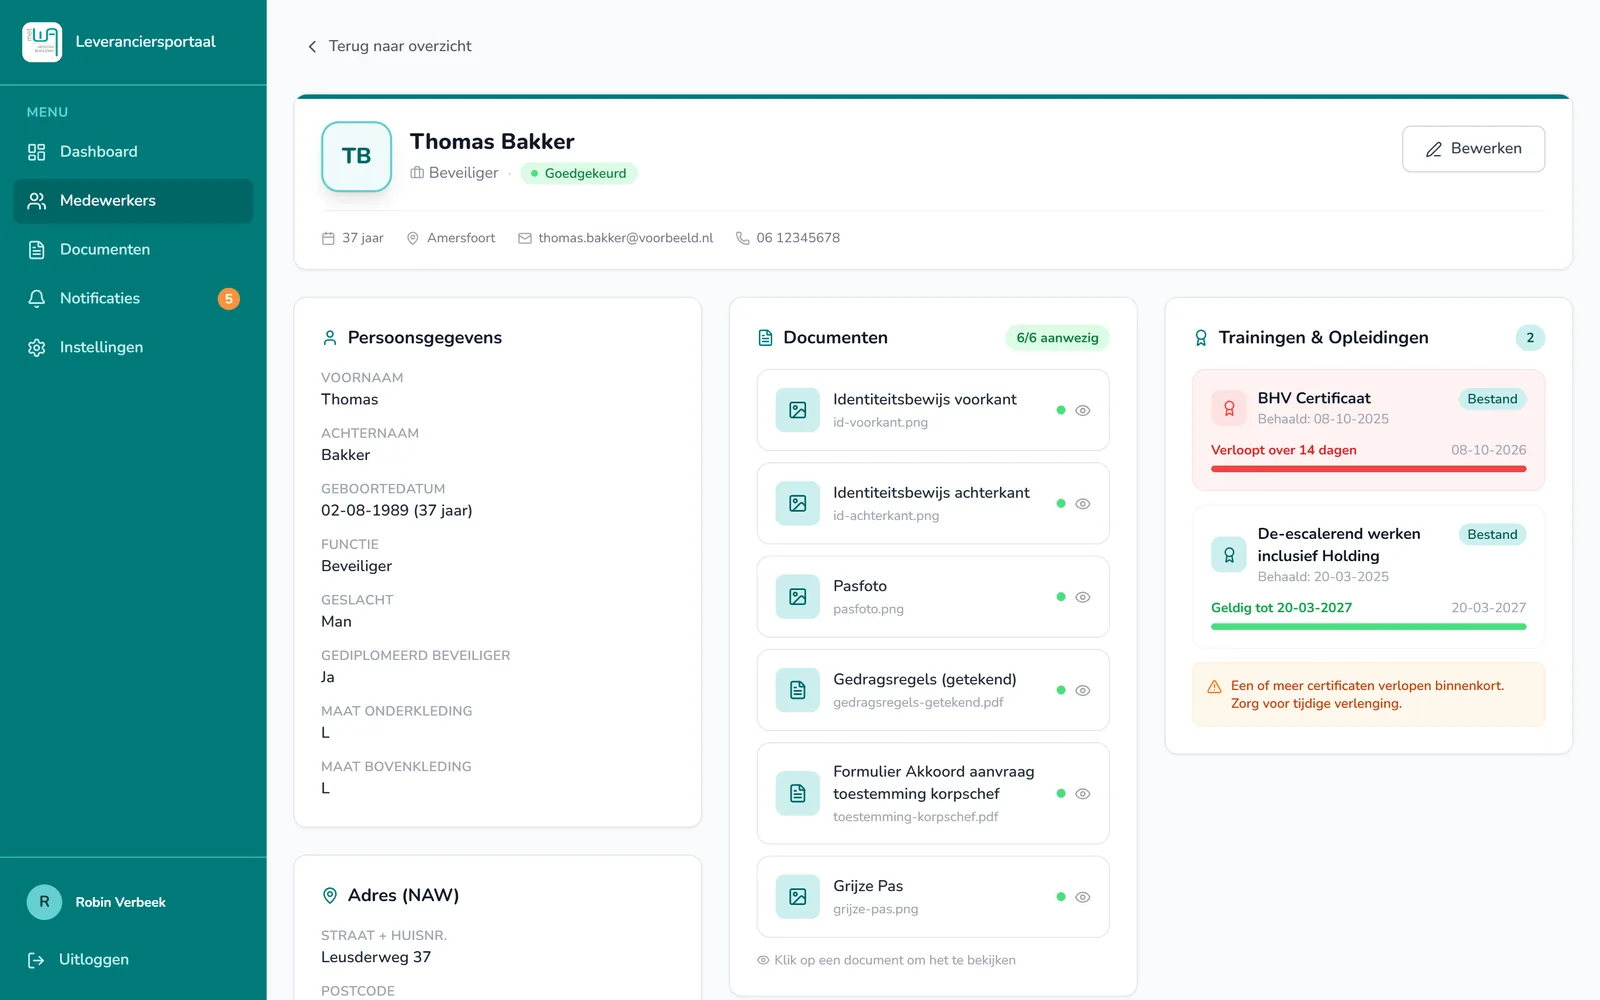Open Medewerkers in the sidebar menu
1600x1000 pixels.
(133, 201)
